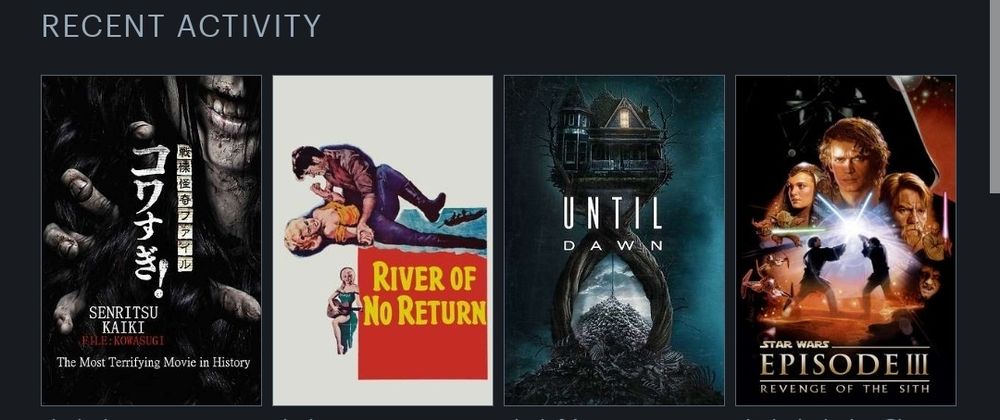This screenshot has height=420, width=1000.
Task: Open the Senritsu Kaiki File Kowasugi poster
Action: click(151, 240)
